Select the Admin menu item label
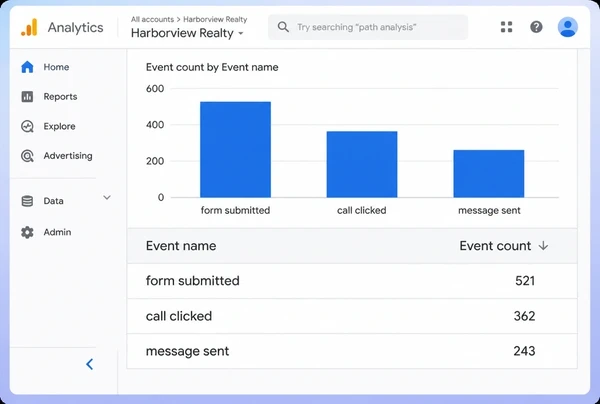The width and height of the screenshot is (600, 404). [x=57, y=232]
